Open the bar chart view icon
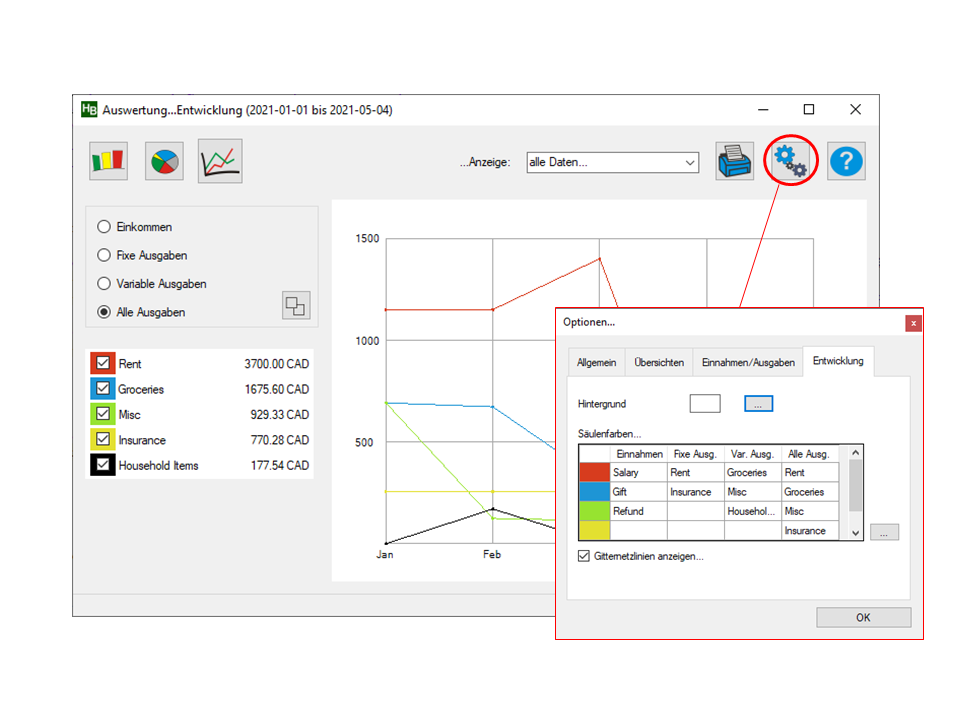The width and height of the screenshot is (960, 720). pyautogui.click(x=108, y=161)
